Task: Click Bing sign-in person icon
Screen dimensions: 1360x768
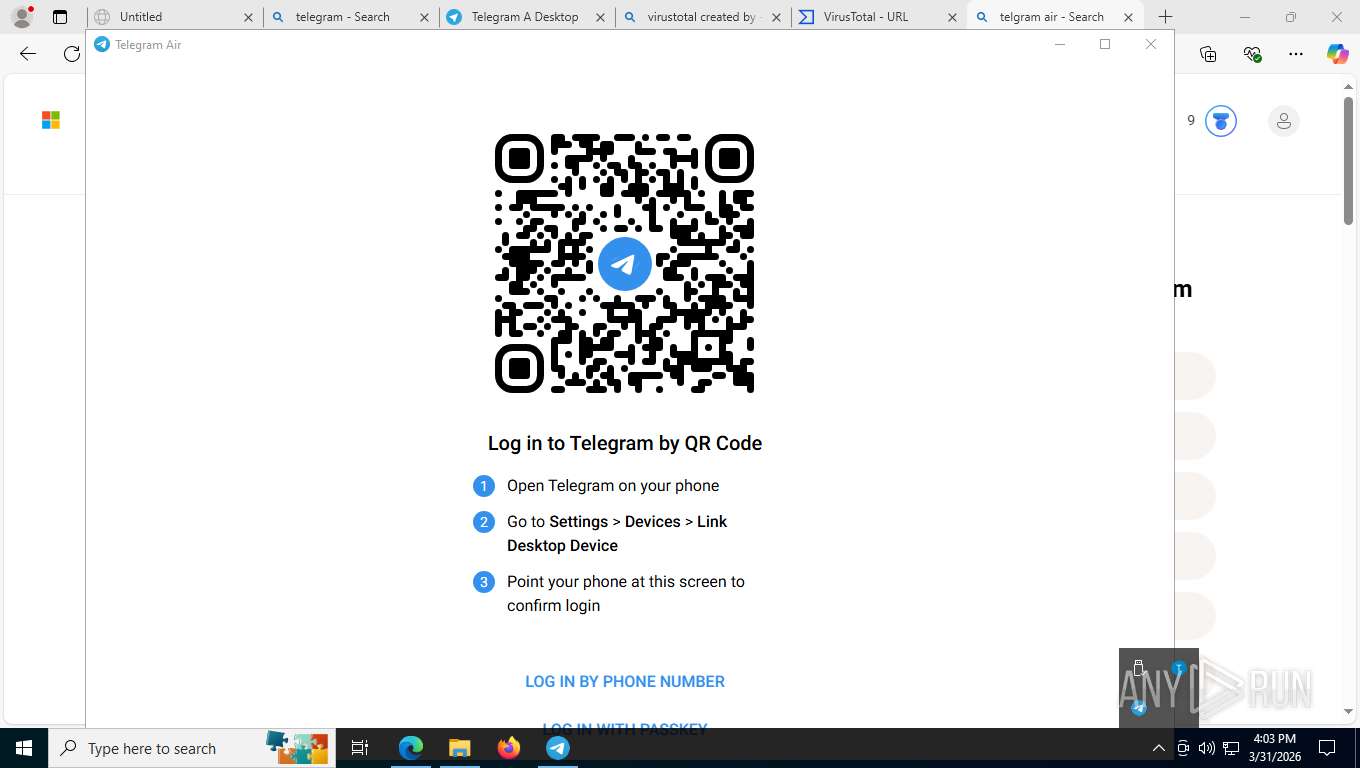Action: point(1284,121)
